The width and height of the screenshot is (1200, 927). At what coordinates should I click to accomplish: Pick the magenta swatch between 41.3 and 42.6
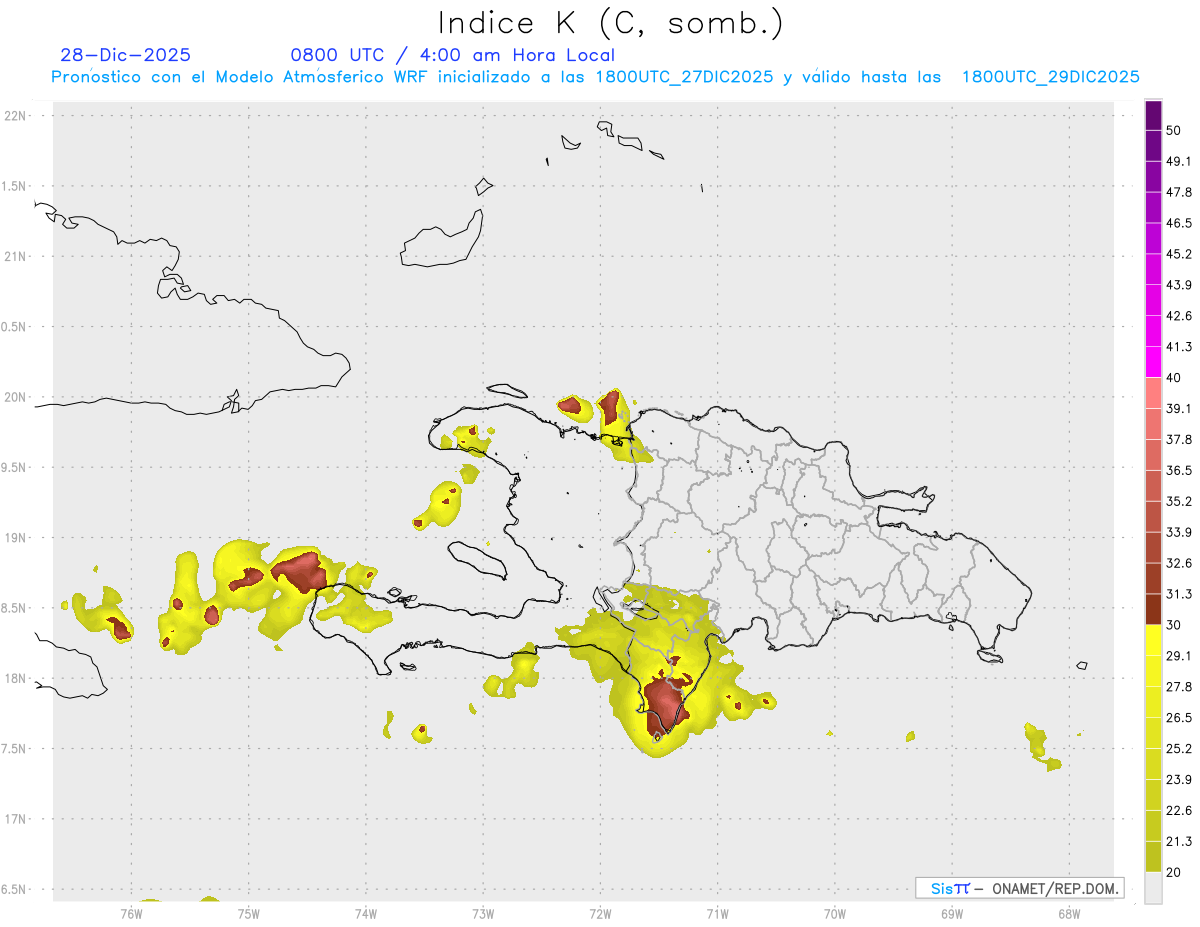[1153, 331]
